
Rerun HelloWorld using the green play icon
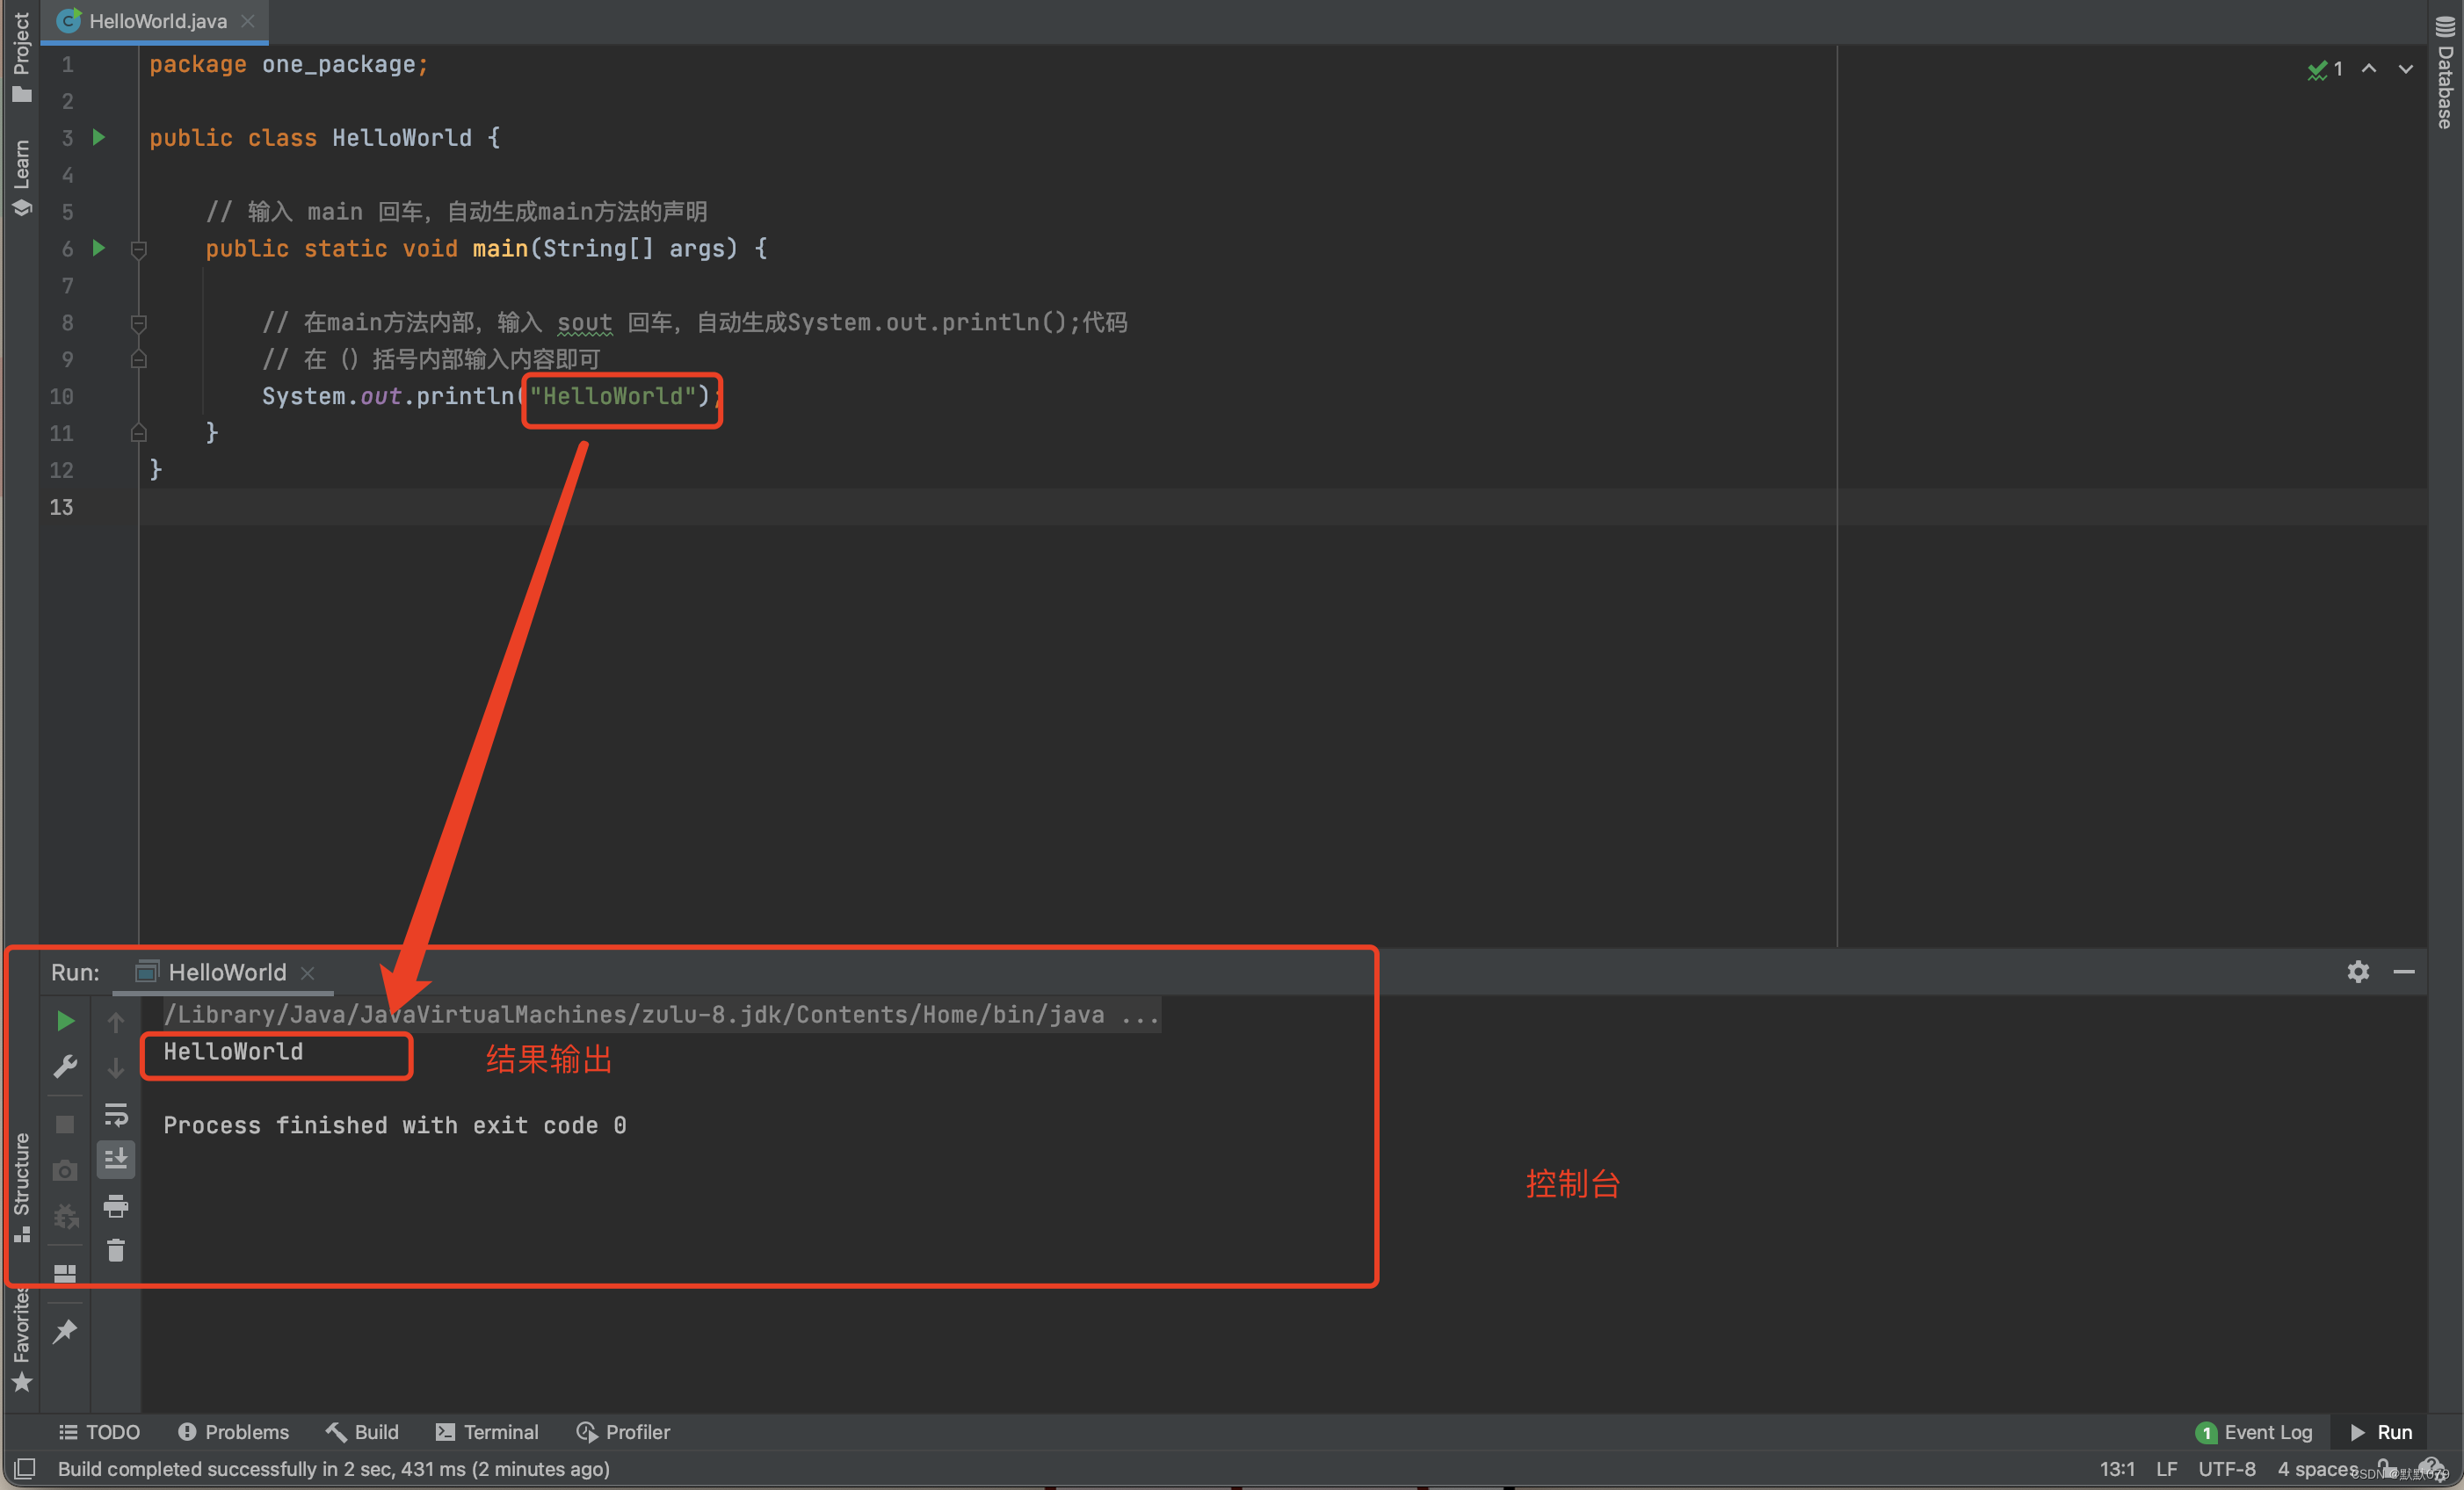tap(65, 1020)
